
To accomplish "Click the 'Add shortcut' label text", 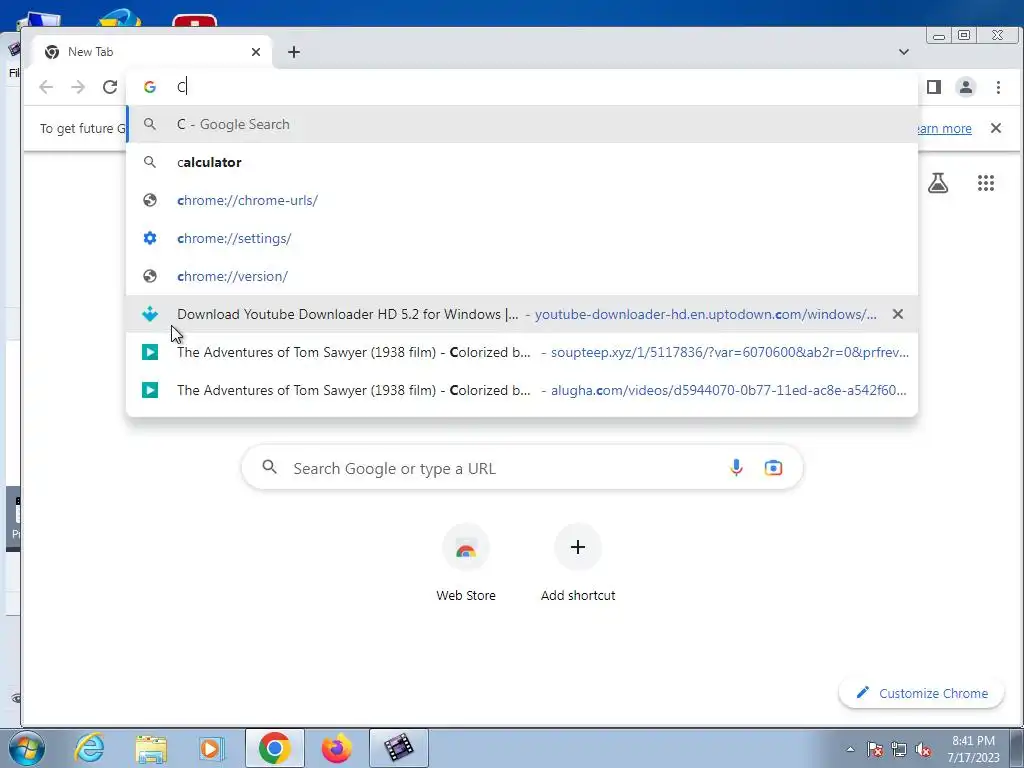I will point(578,596).
